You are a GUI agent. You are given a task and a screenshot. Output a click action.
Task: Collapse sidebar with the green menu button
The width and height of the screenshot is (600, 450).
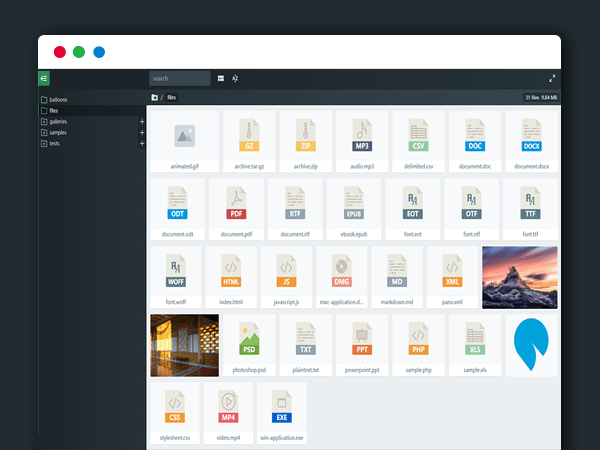[x=44, y=78]
